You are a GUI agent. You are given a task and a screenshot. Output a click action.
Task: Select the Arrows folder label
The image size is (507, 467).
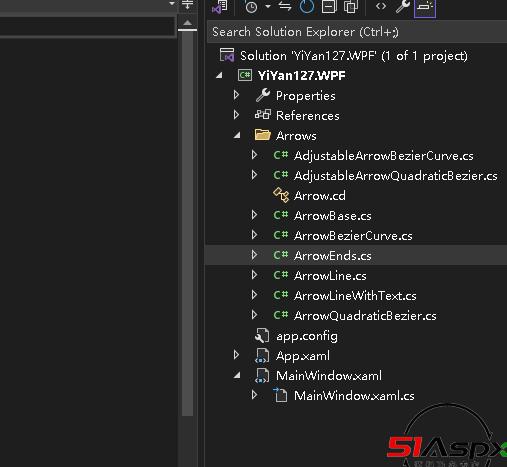pos(296,136)
